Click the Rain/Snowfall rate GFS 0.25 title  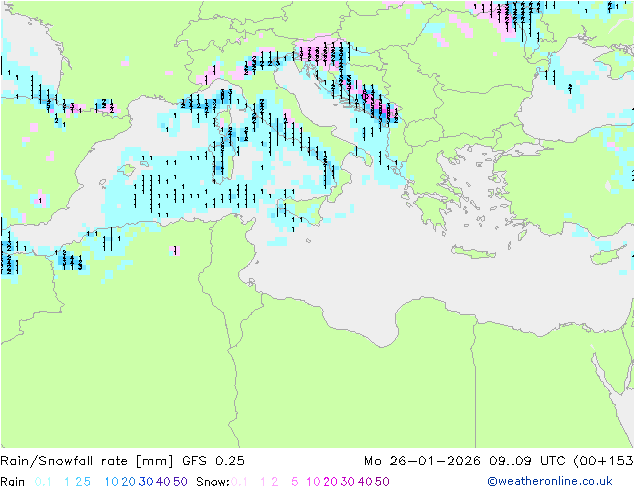click(123, 461)
